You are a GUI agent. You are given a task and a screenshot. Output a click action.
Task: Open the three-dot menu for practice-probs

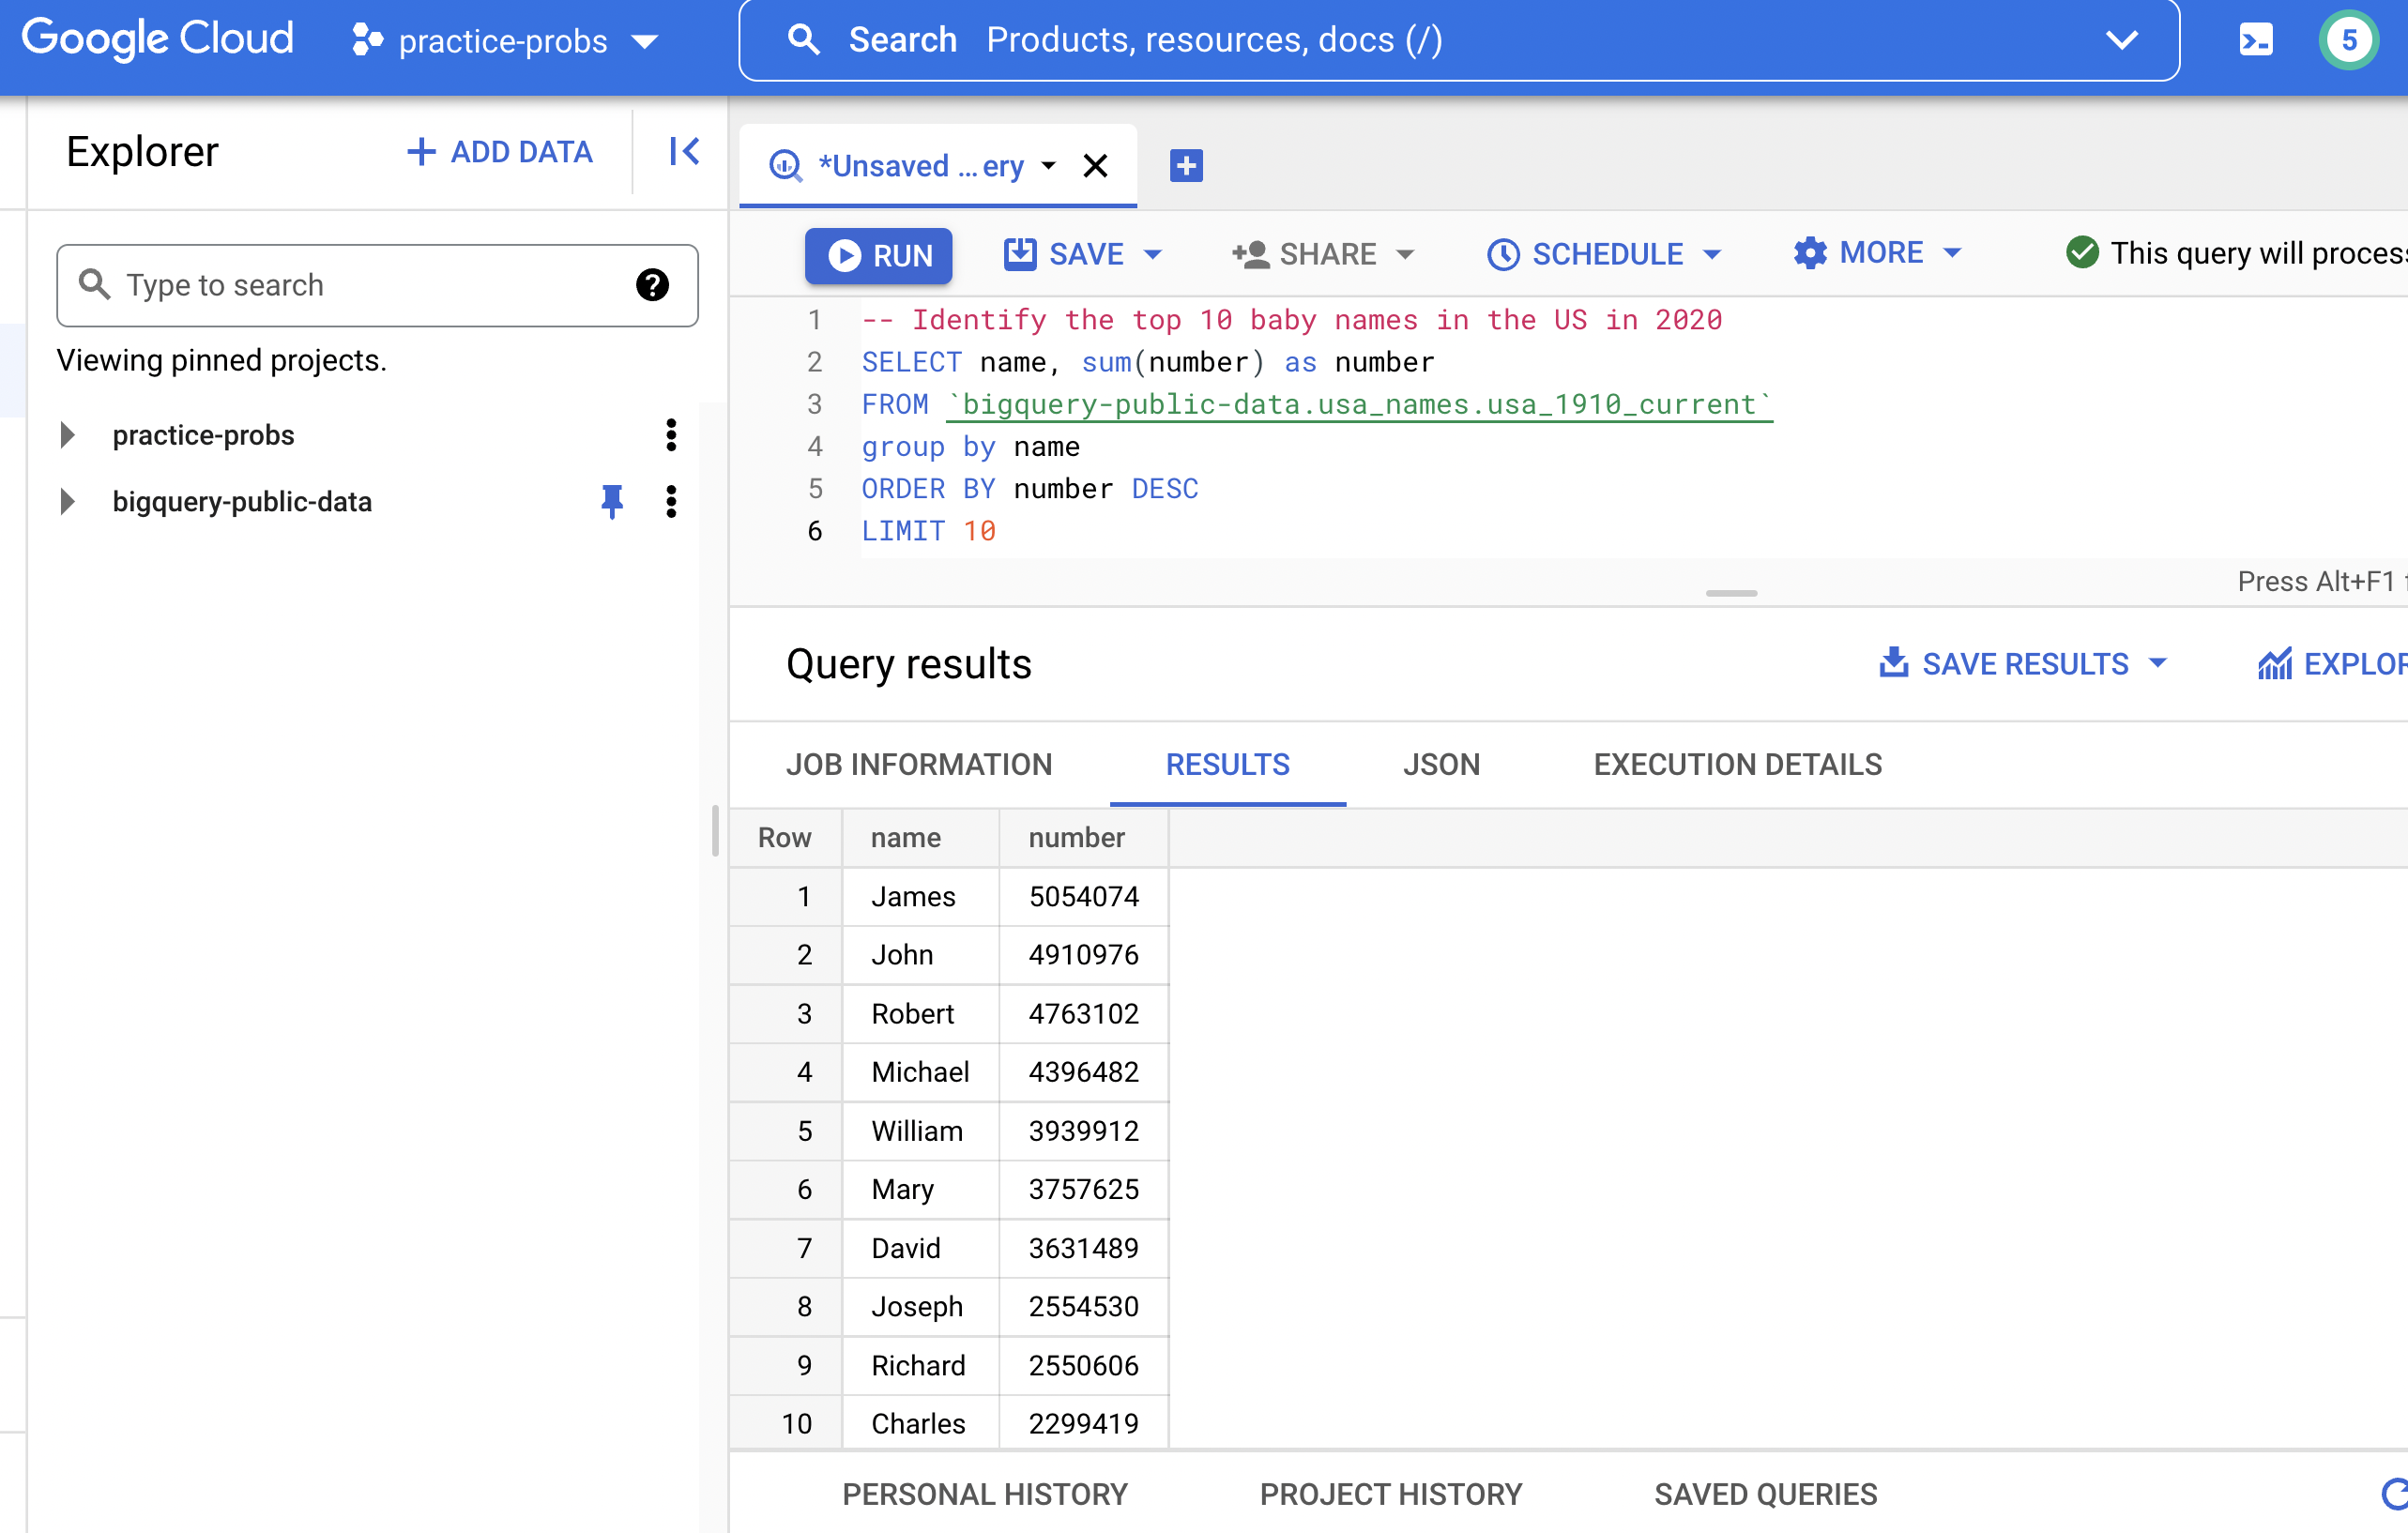pyautogui.click(x=671, y=435)
